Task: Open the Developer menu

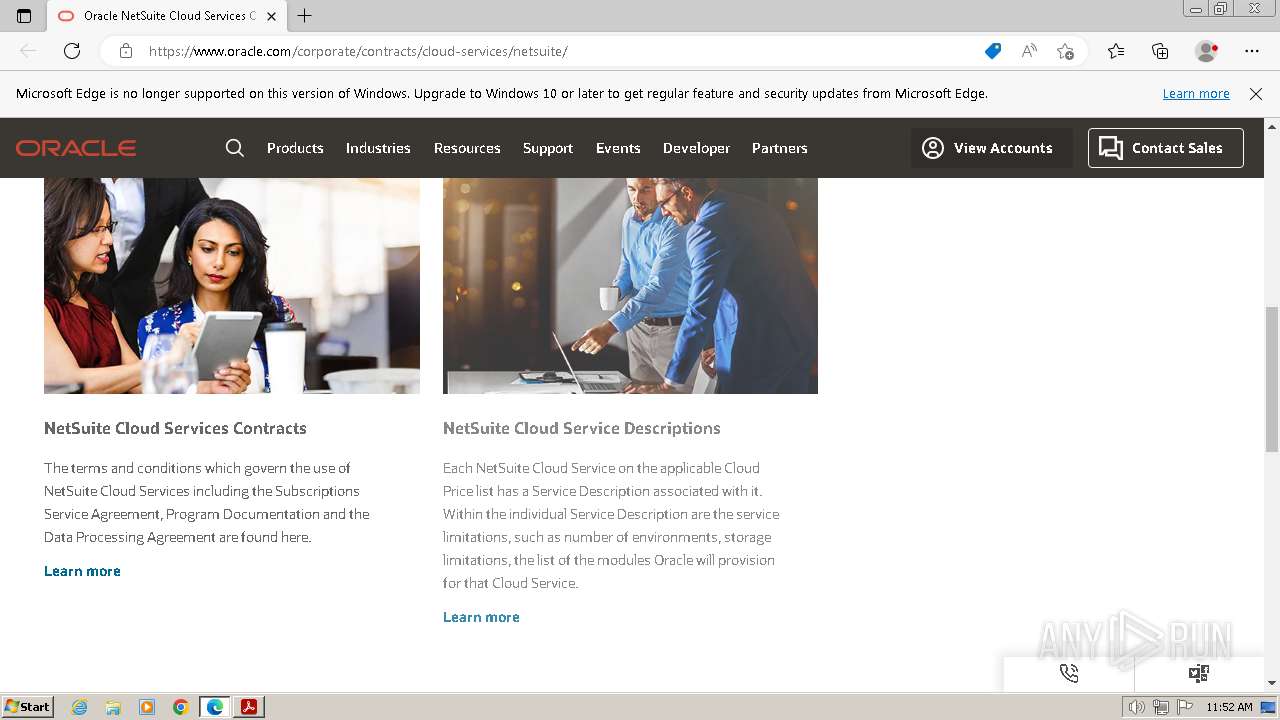Action: (696, 148)
